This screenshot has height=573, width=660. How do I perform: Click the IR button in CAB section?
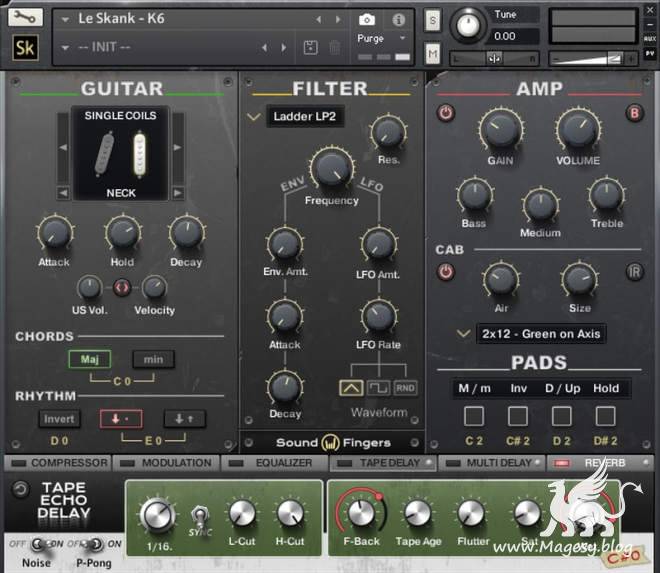point(634,272)
